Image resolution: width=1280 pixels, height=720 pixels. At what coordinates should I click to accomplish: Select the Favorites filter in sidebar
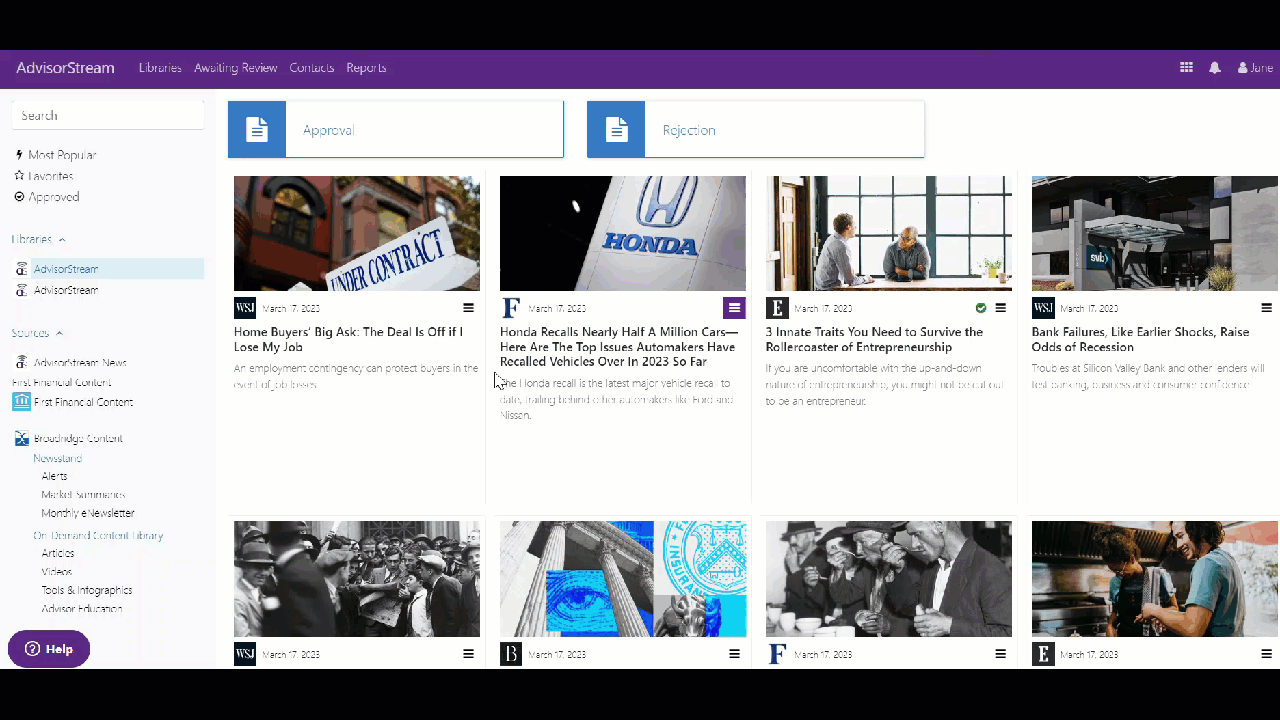(44, 176)
